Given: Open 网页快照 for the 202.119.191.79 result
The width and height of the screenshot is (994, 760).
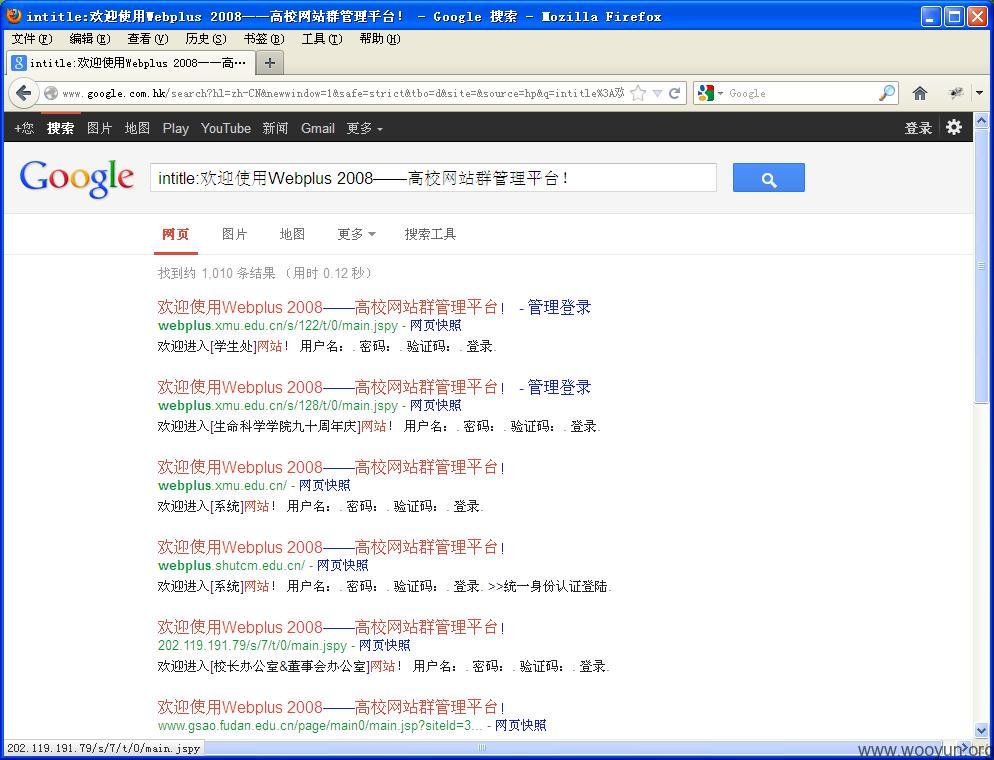Looking at the screenshot, I should click(x=385, y=645).
